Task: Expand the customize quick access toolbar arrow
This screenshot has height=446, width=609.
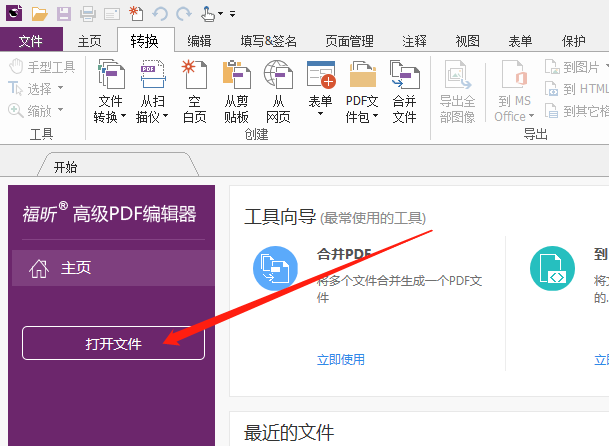Action: 232,14
